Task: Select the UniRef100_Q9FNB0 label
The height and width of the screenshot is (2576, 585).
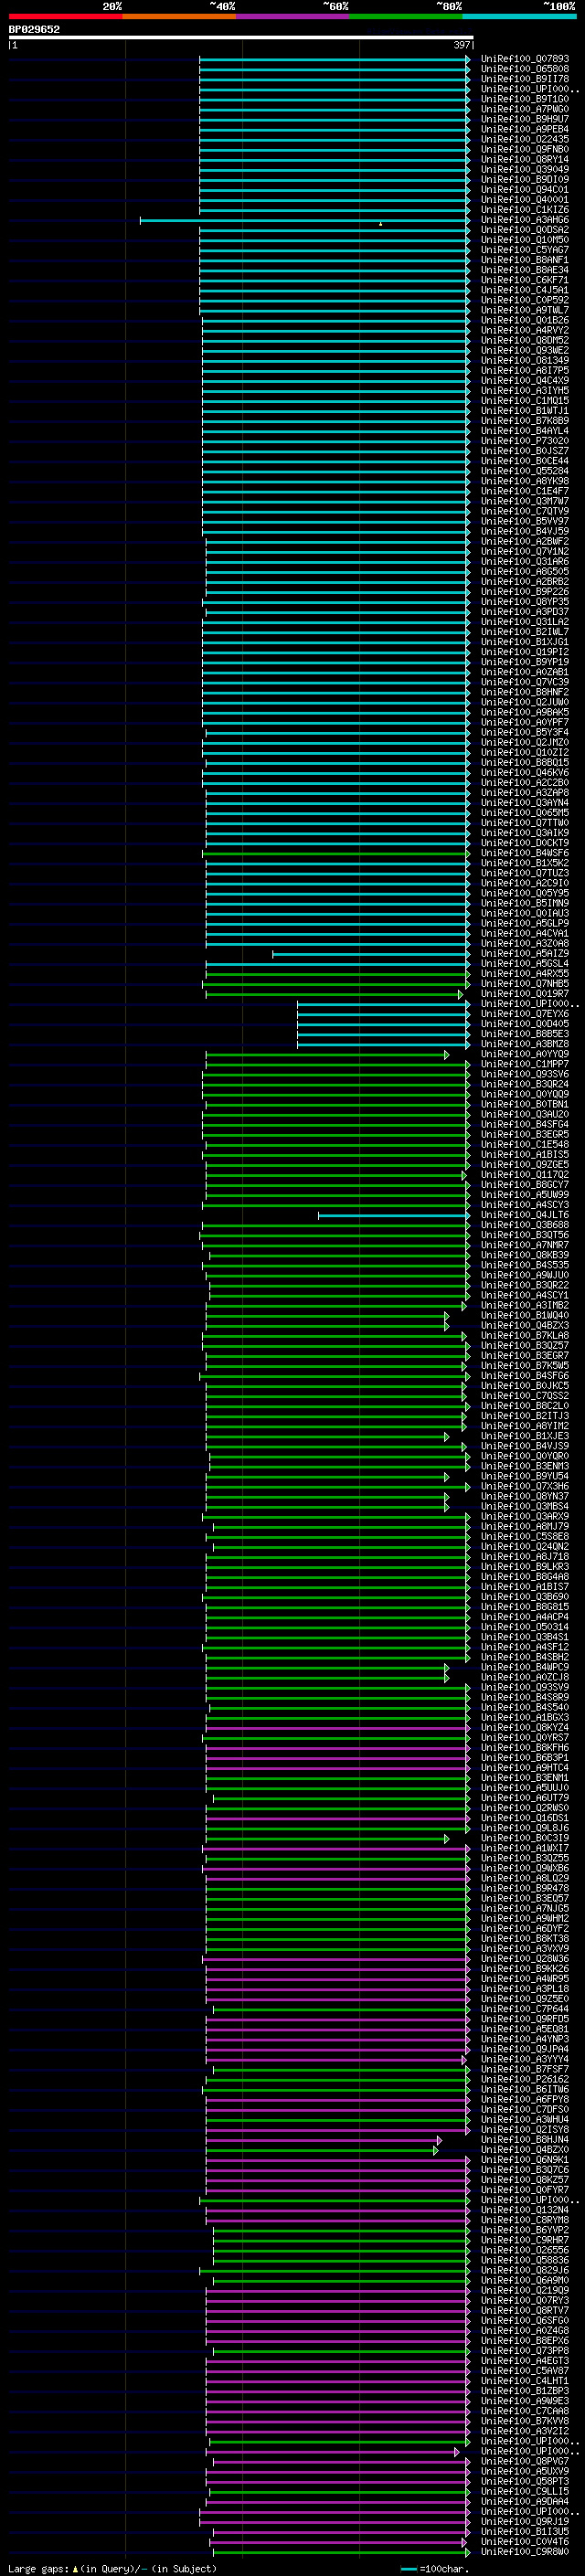Action: [x=525, y=149]
